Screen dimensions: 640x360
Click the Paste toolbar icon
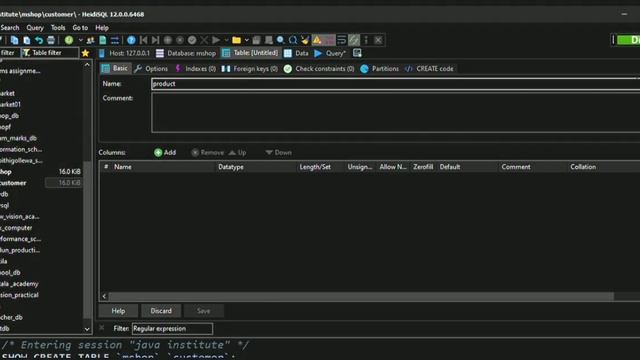tap(27, 40)
